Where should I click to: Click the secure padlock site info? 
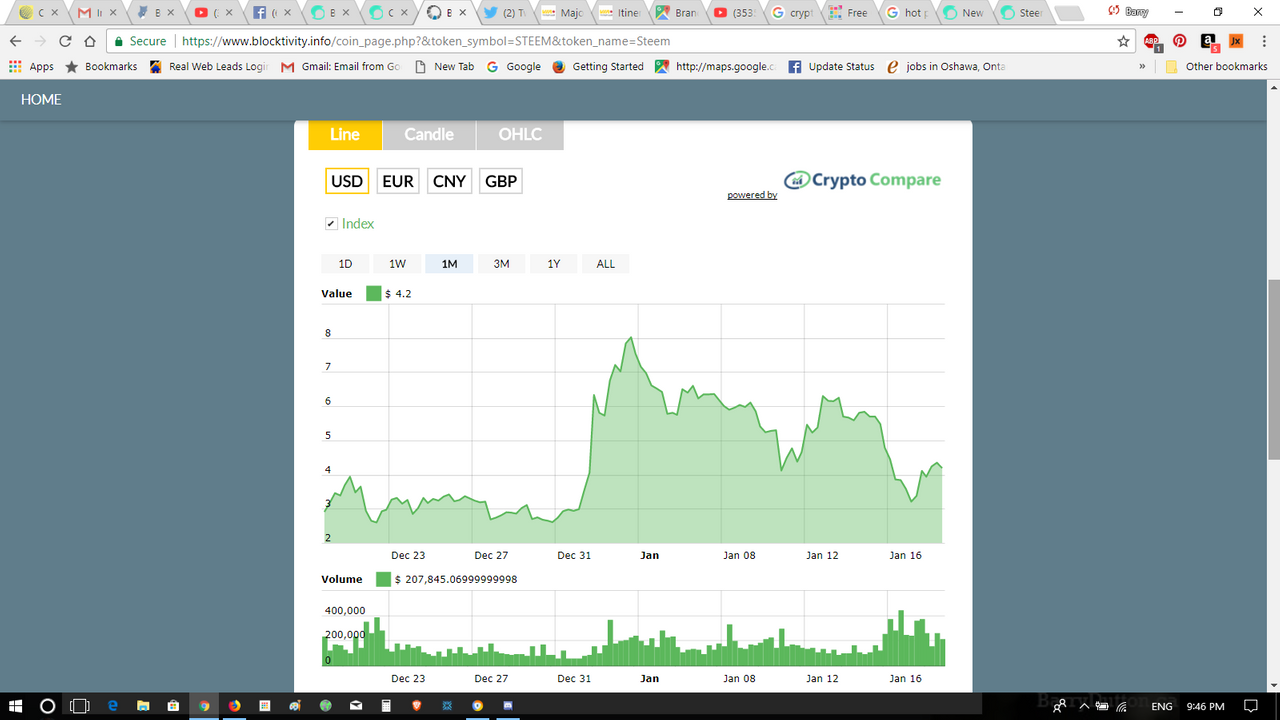tap(138, 41)
